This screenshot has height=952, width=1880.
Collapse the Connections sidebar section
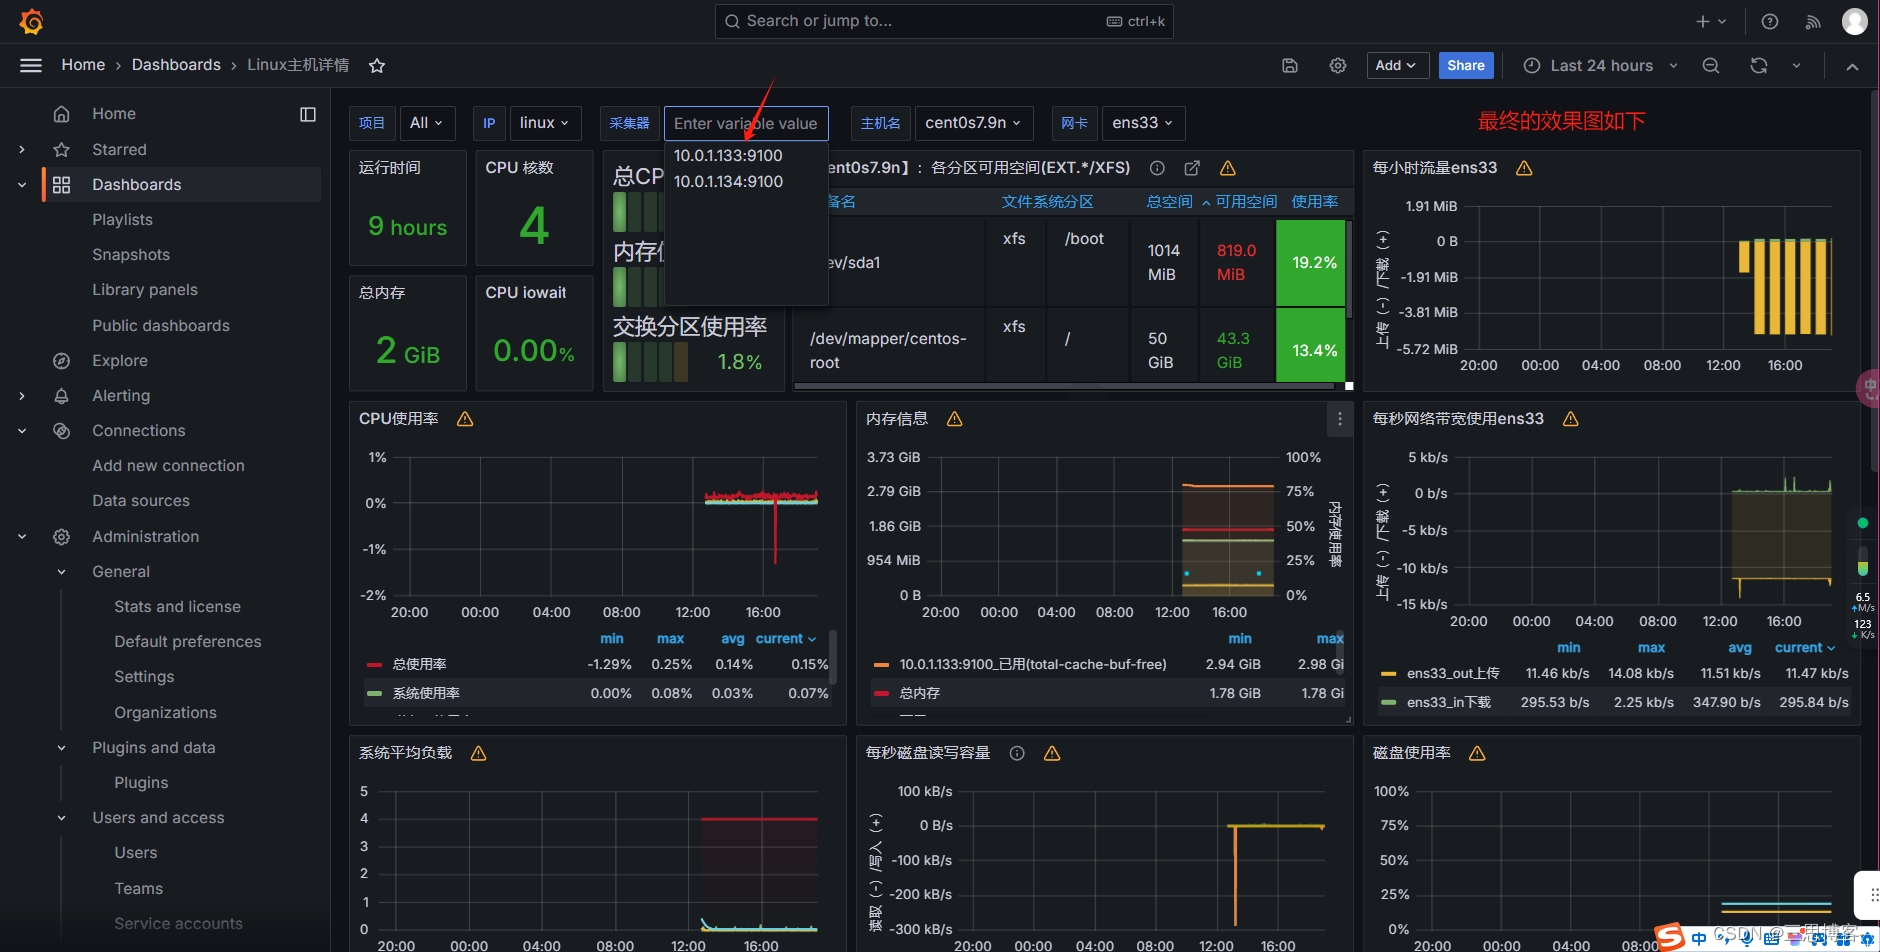pyautogui.click(x=22, y=431)
